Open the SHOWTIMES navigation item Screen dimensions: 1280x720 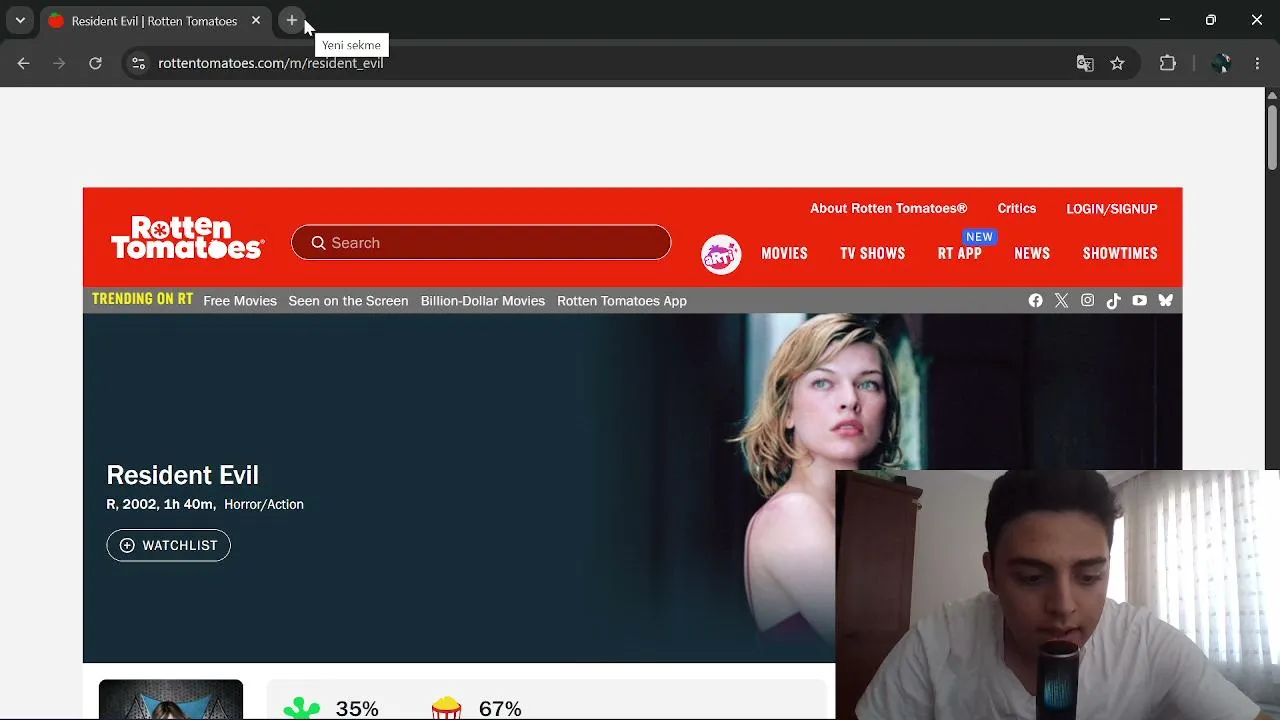click(1120, 254)
